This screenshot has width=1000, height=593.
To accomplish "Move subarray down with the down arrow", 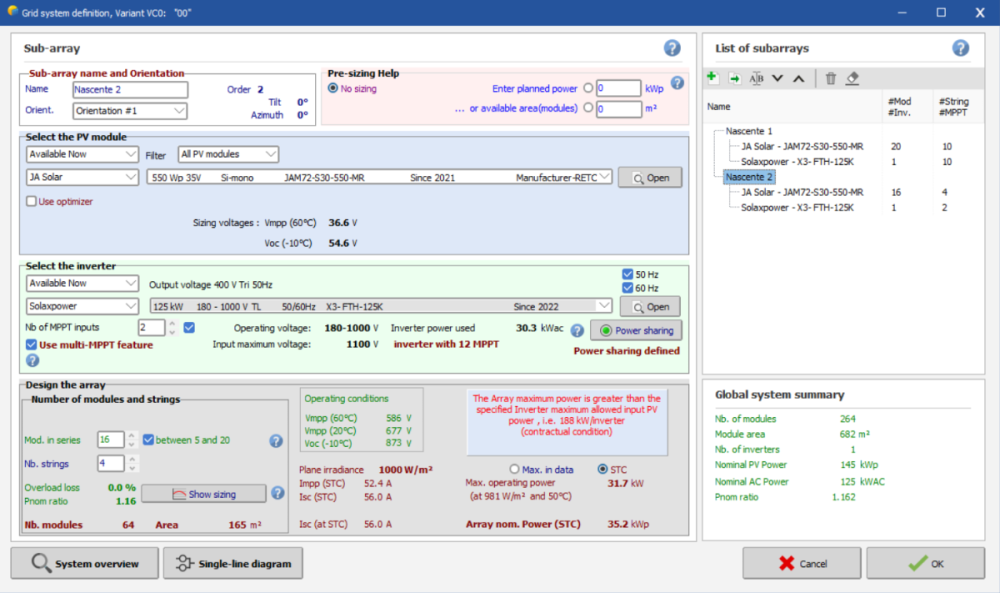I will (778, 78).
